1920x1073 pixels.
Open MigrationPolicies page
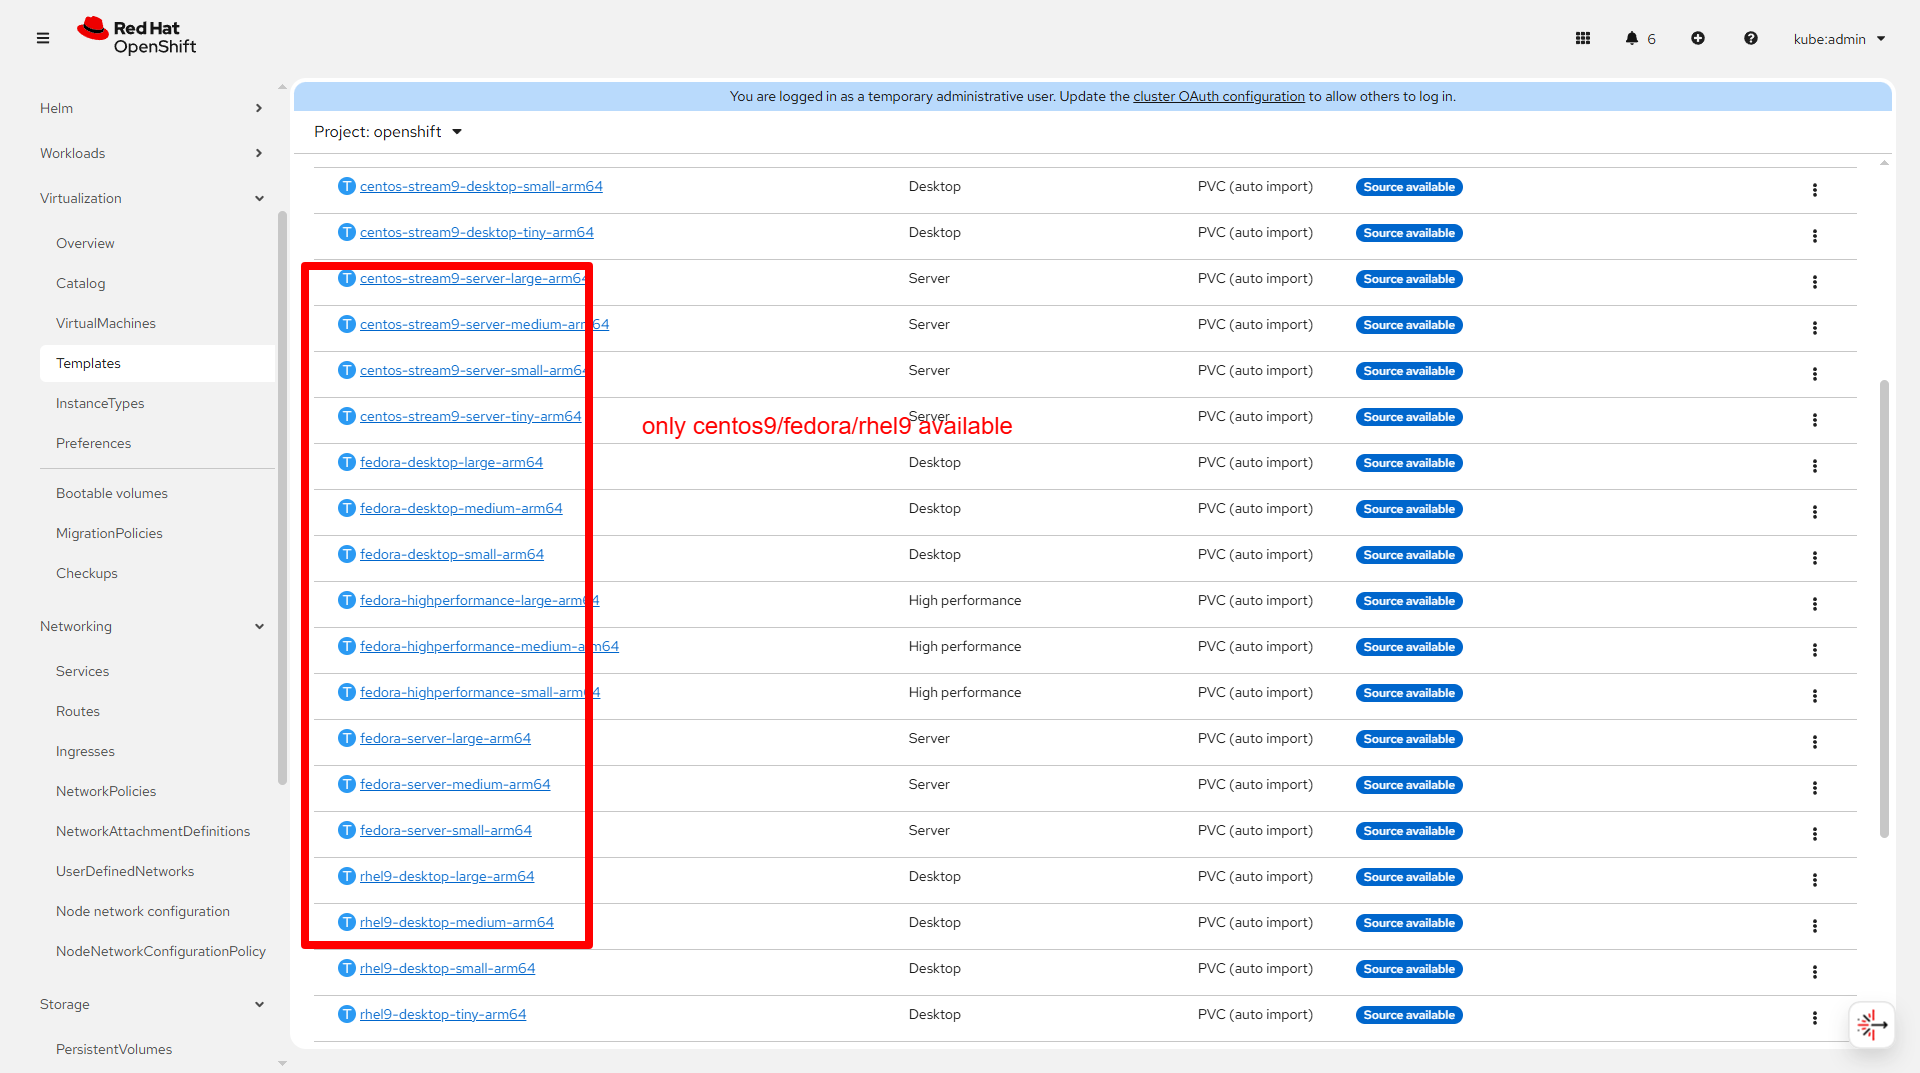point(109,533)
